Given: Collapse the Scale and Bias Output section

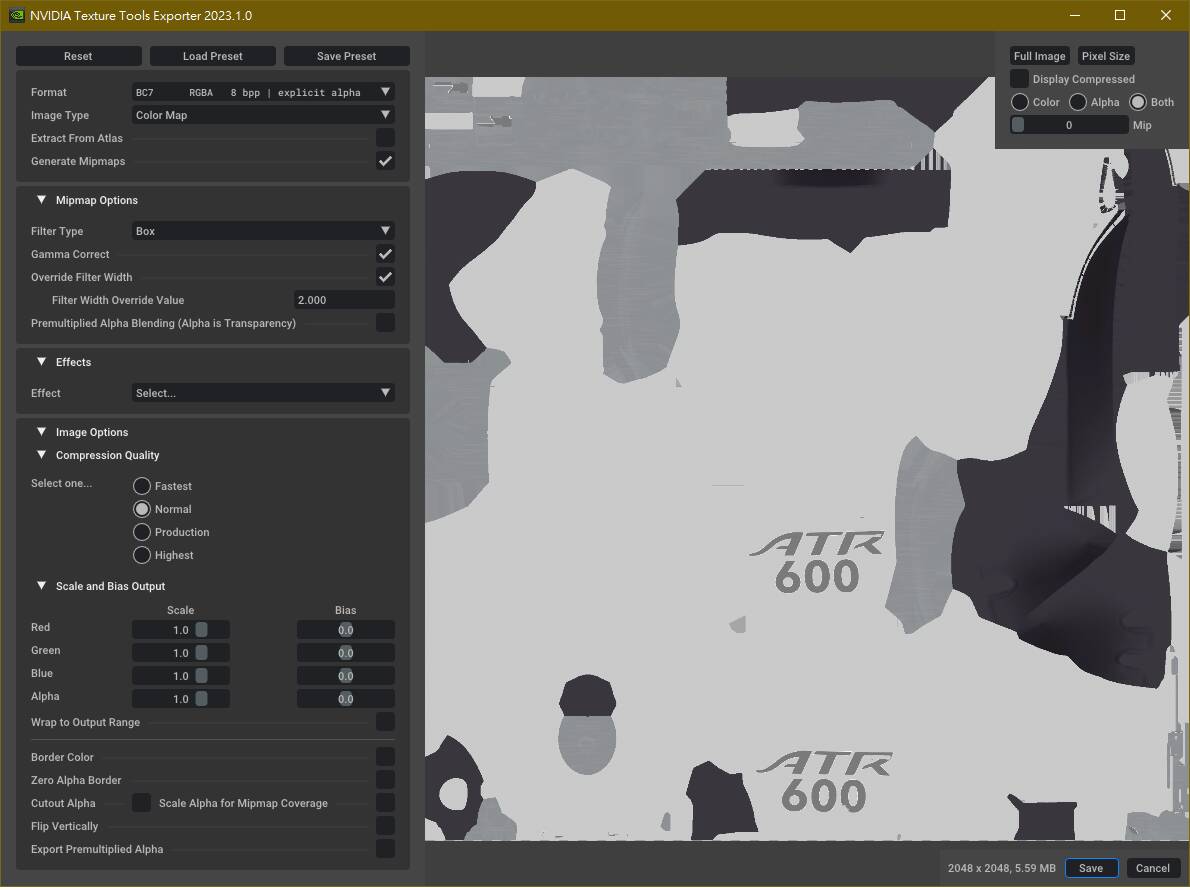Looking at the screenshot, I should [42, 586].
